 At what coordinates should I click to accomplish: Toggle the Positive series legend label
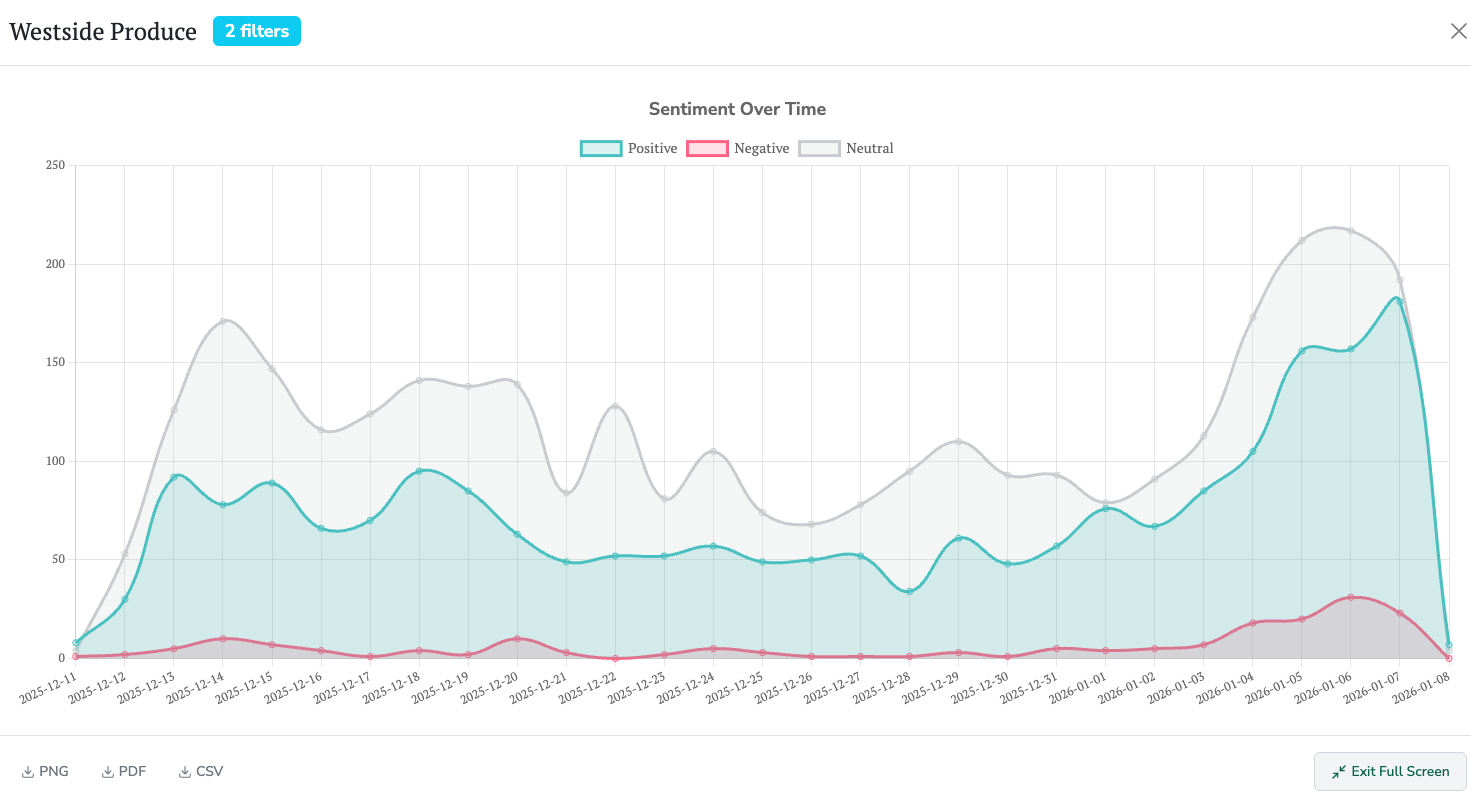(x=652, y=148)
